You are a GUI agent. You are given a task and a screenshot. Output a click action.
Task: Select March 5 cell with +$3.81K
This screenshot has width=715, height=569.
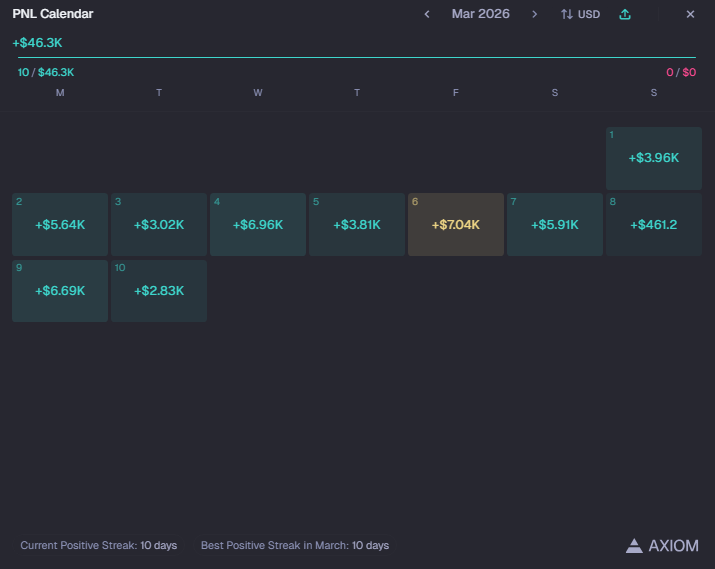point(357,224)
